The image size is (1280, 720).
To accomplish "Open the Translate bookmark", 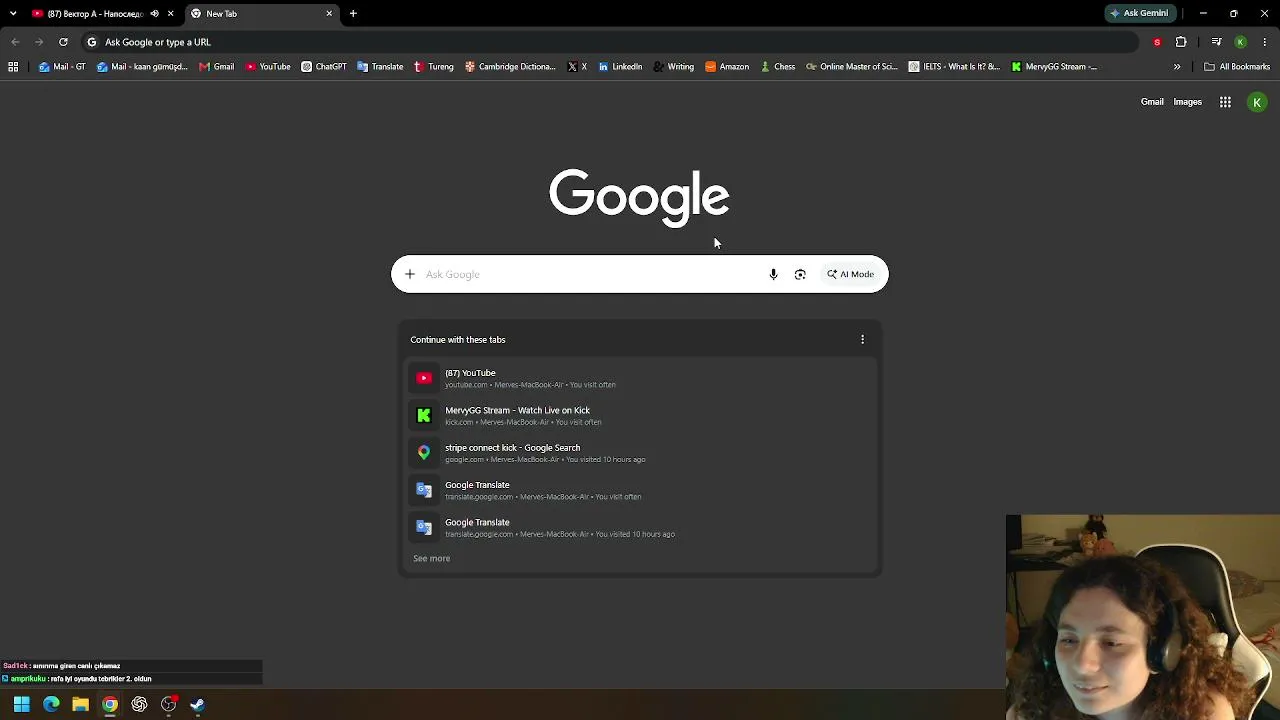I will pyautogui.click(x=380, y=67).
